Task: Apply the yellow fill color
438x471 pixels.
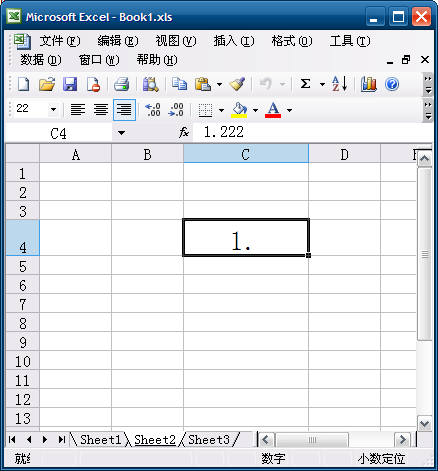Action: click(x=239, y=110)
